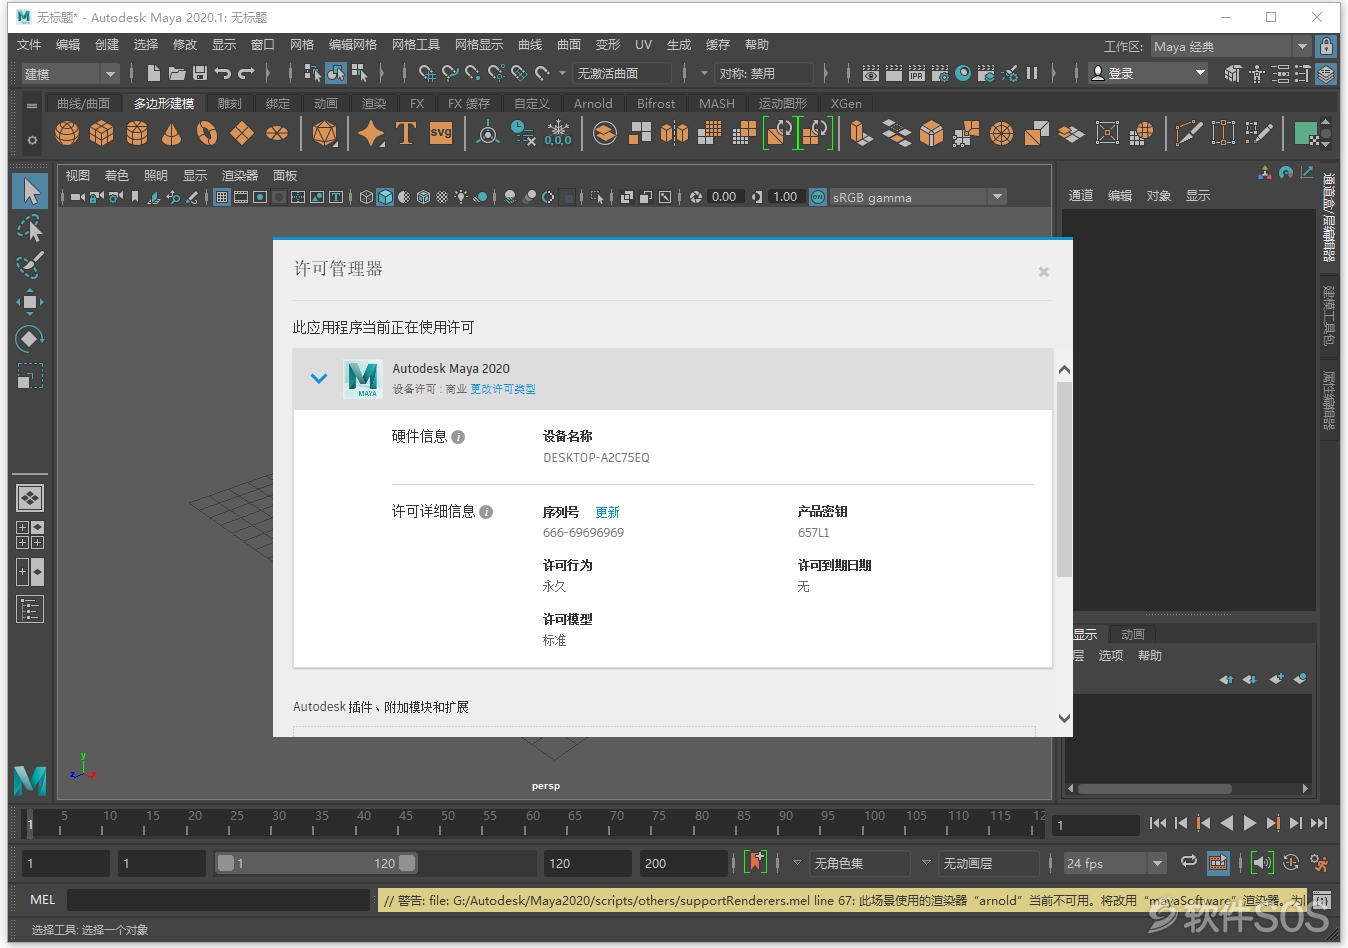The width and height of the screenshot is (1348, 948).
Task: Activate the Lasso select tool
Action: 30,229
